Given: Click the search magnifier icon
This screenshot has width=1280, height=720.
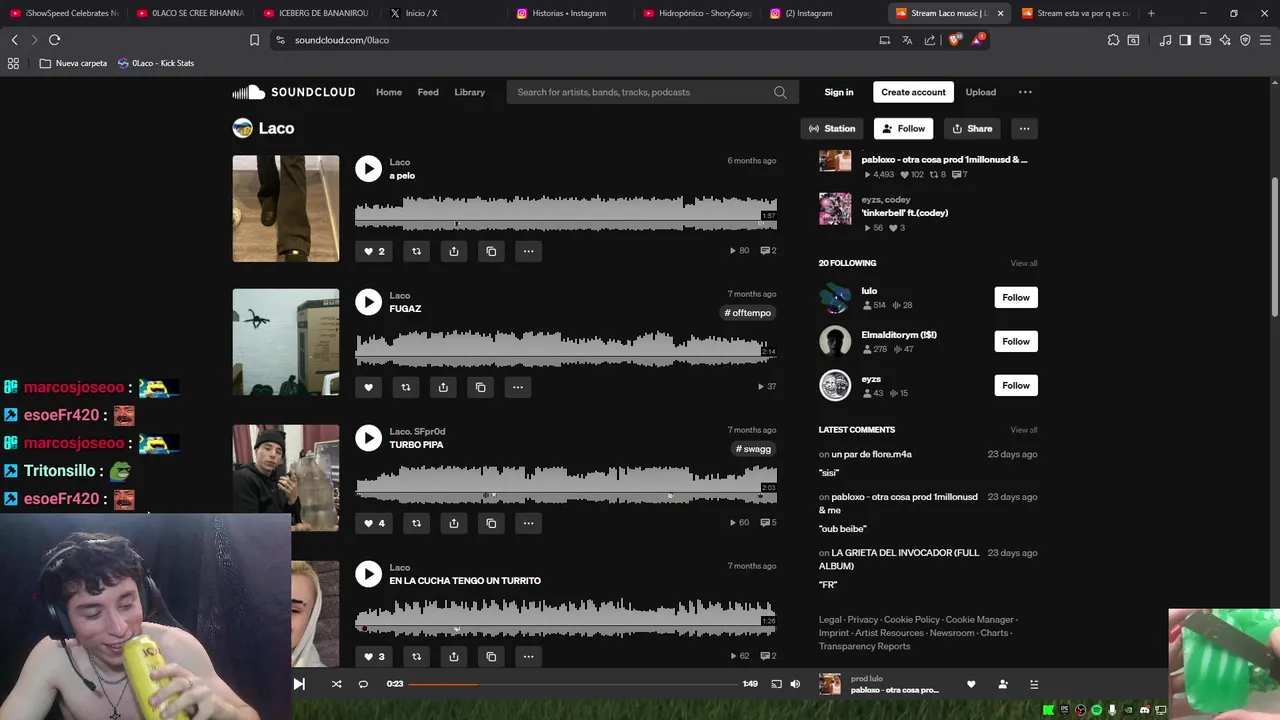Looking at the screenshot, I should tap(780, 92).
